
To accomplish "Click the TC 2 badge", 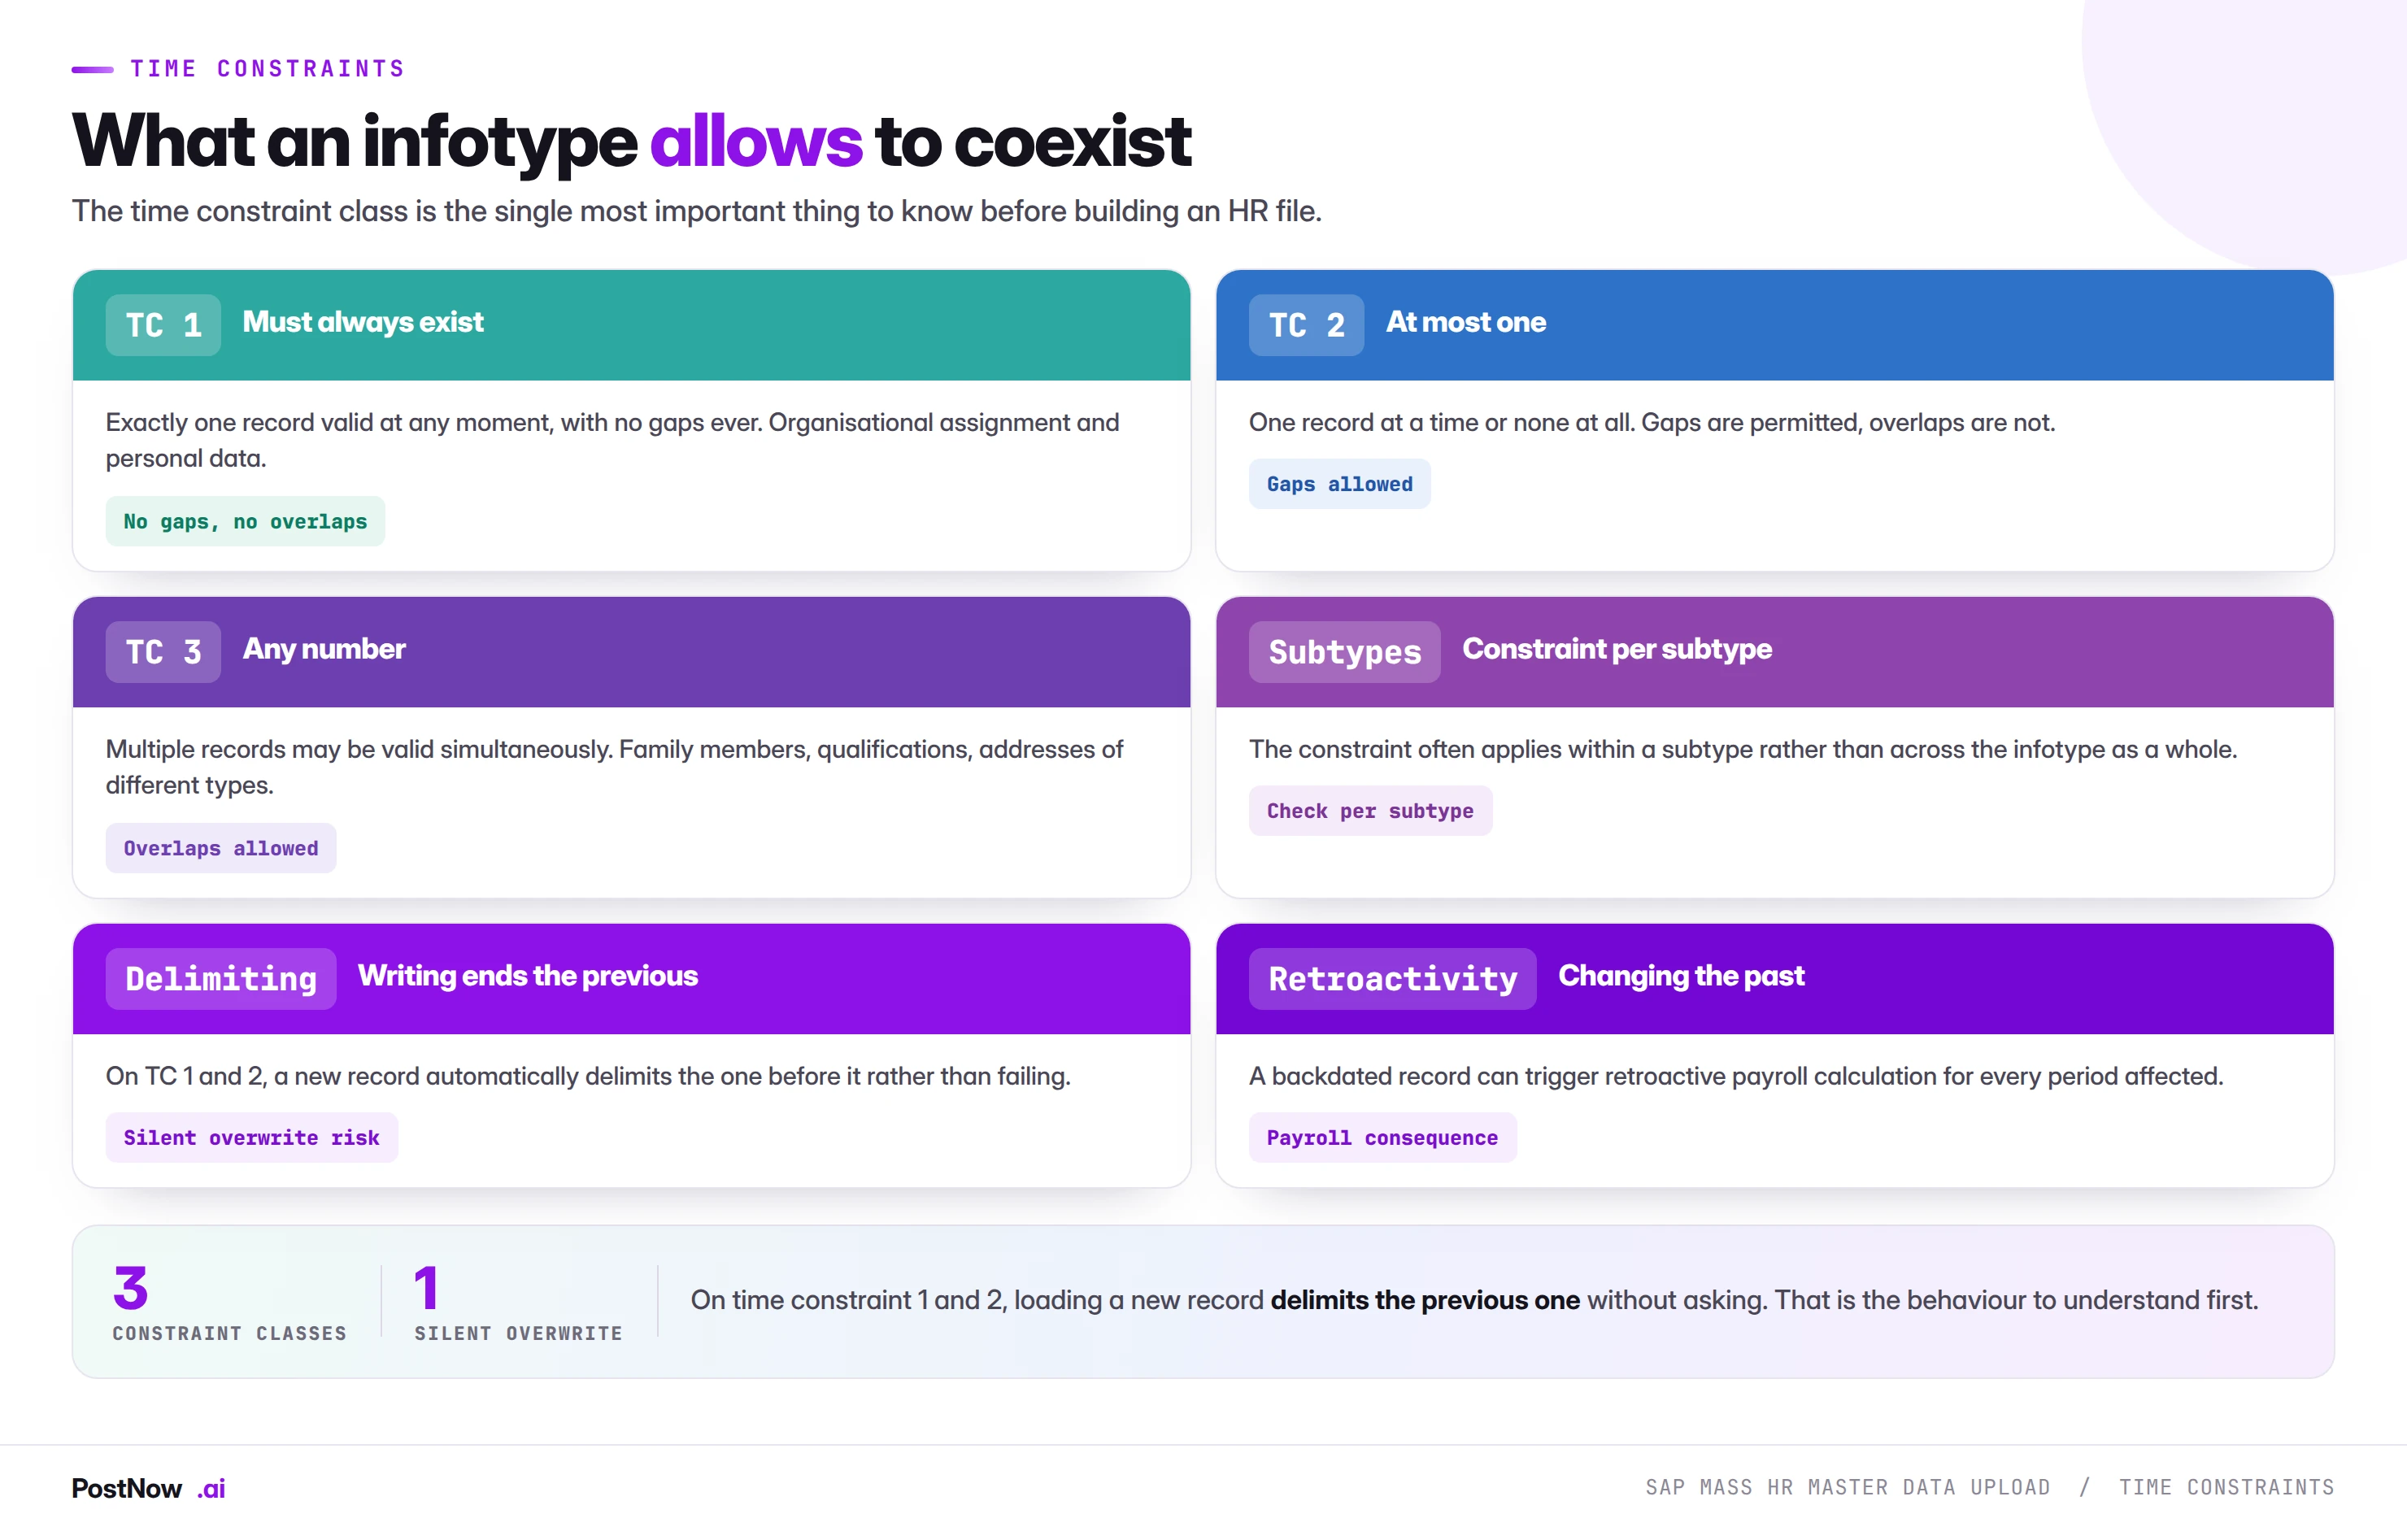I will [1306, 325].
